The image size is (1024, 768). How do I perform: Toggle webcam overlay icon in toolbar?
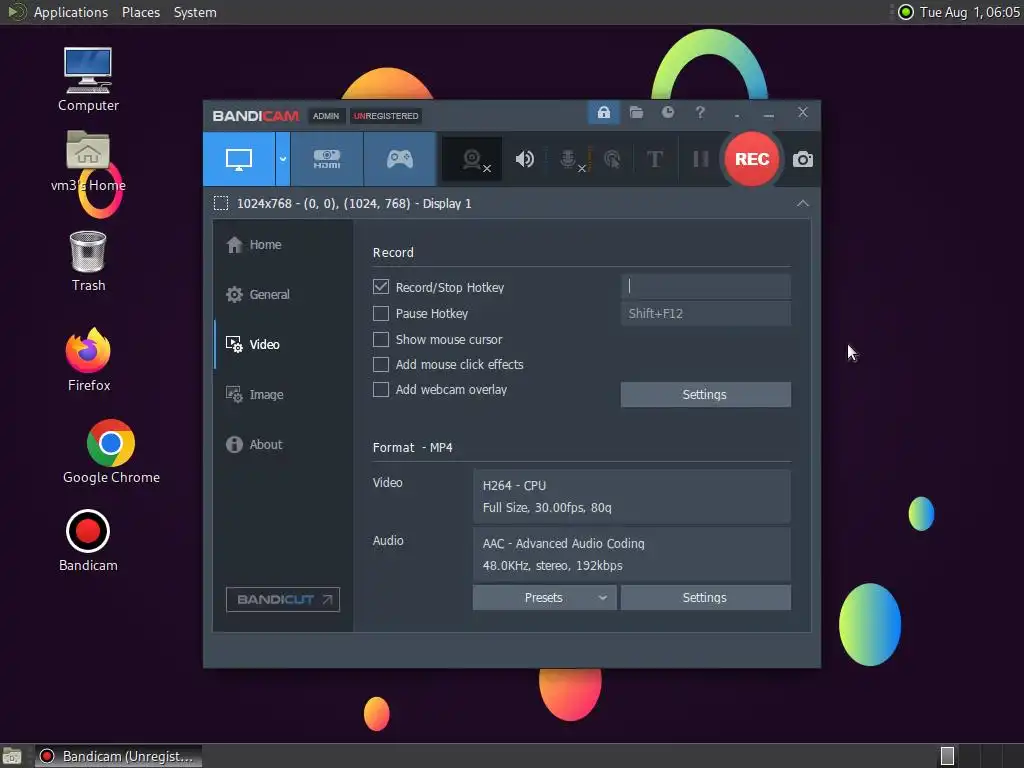(x=472, y=159)
